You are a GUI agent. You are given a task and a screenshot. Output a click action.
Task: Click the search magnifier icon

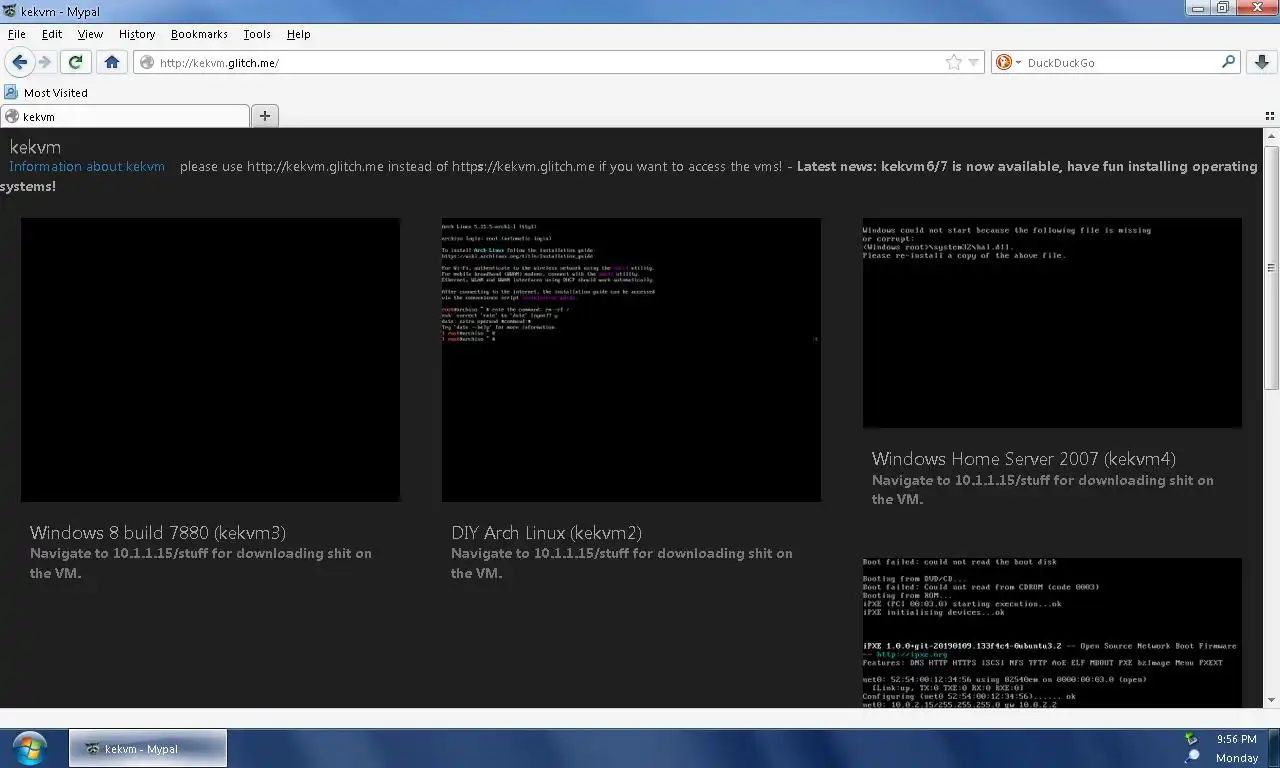[1228, 62]
